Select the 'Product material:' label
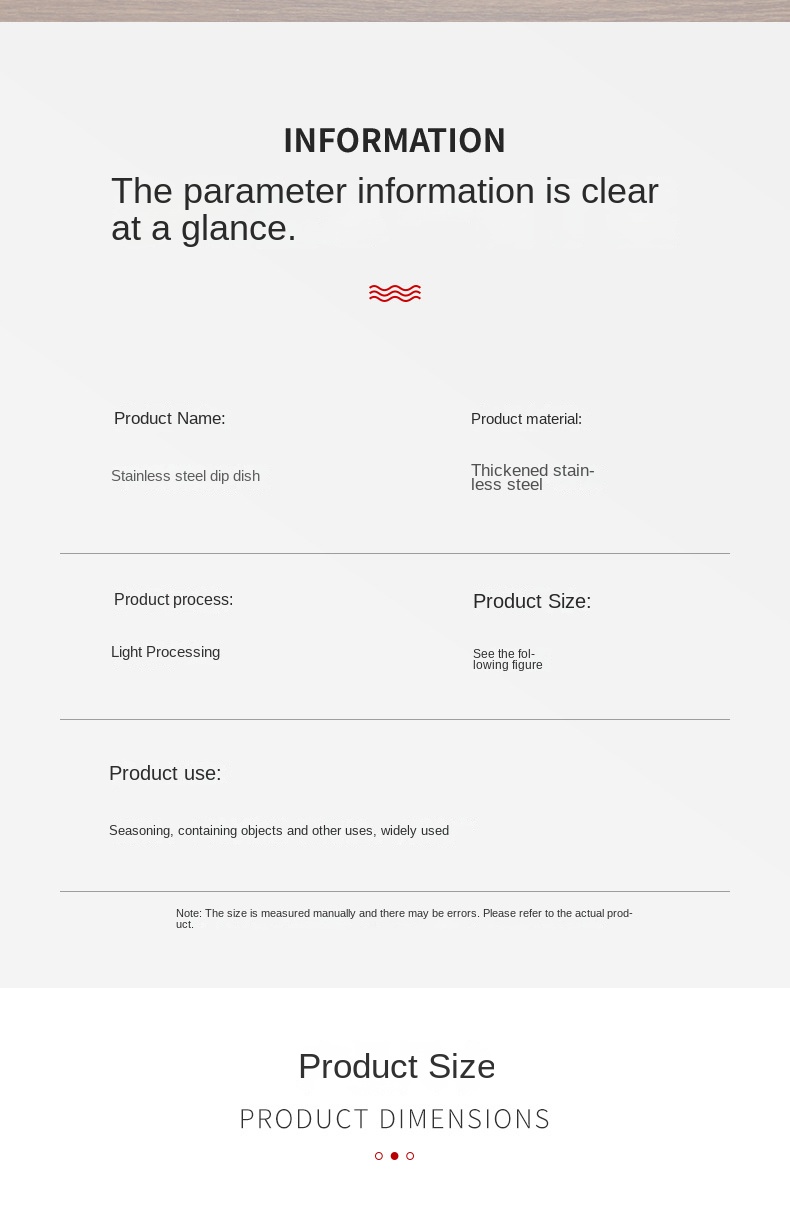Image resolution: width=790 pixels, height=1207 pixels. click(526, 419)
